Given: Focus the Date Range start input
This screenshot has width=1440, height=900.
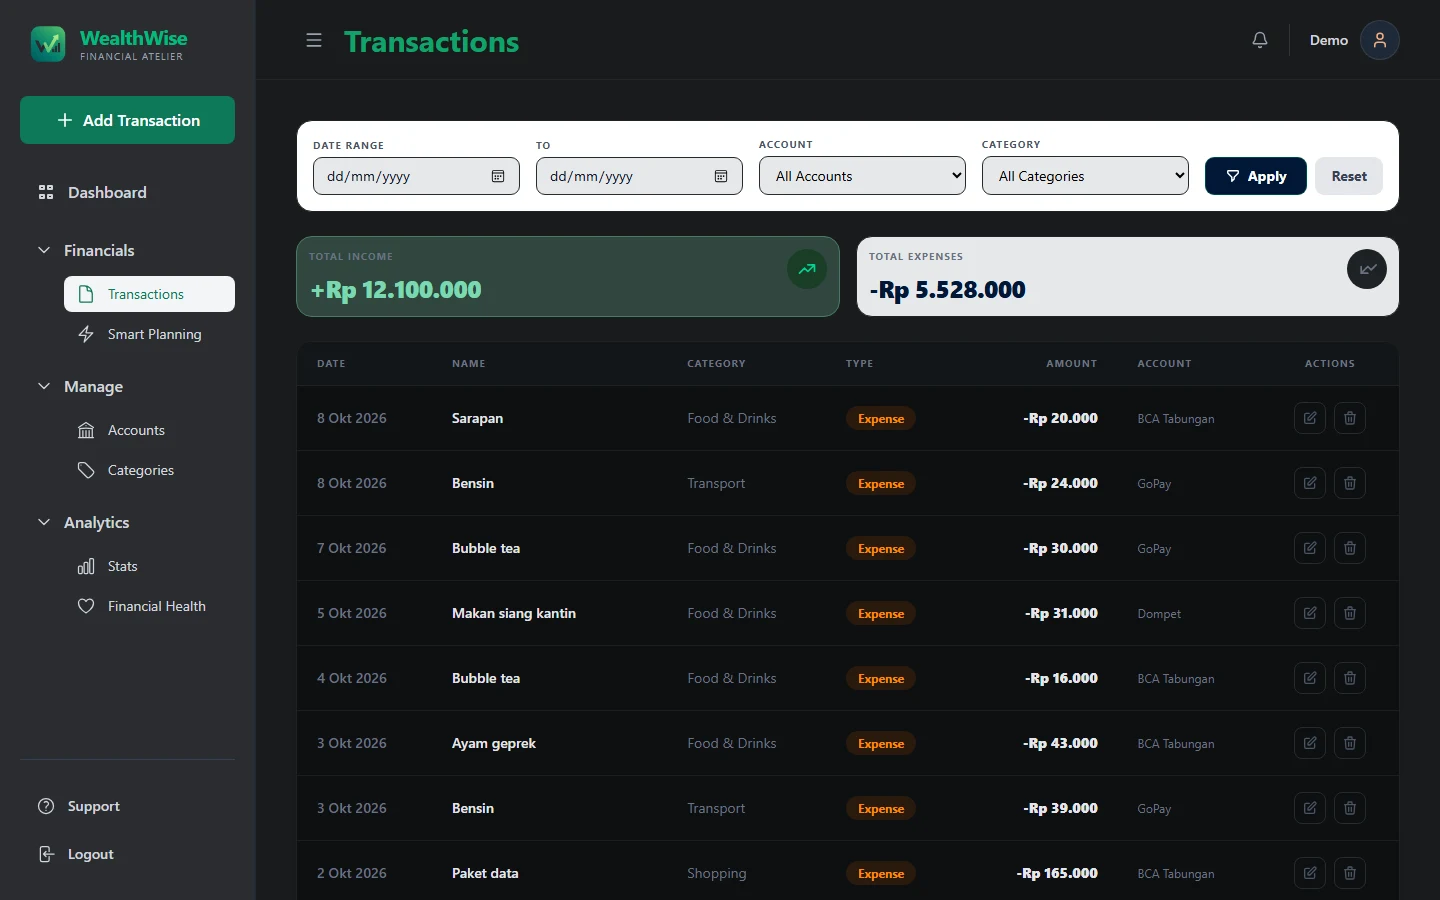Looking at the screenshot, I should 416,176.
